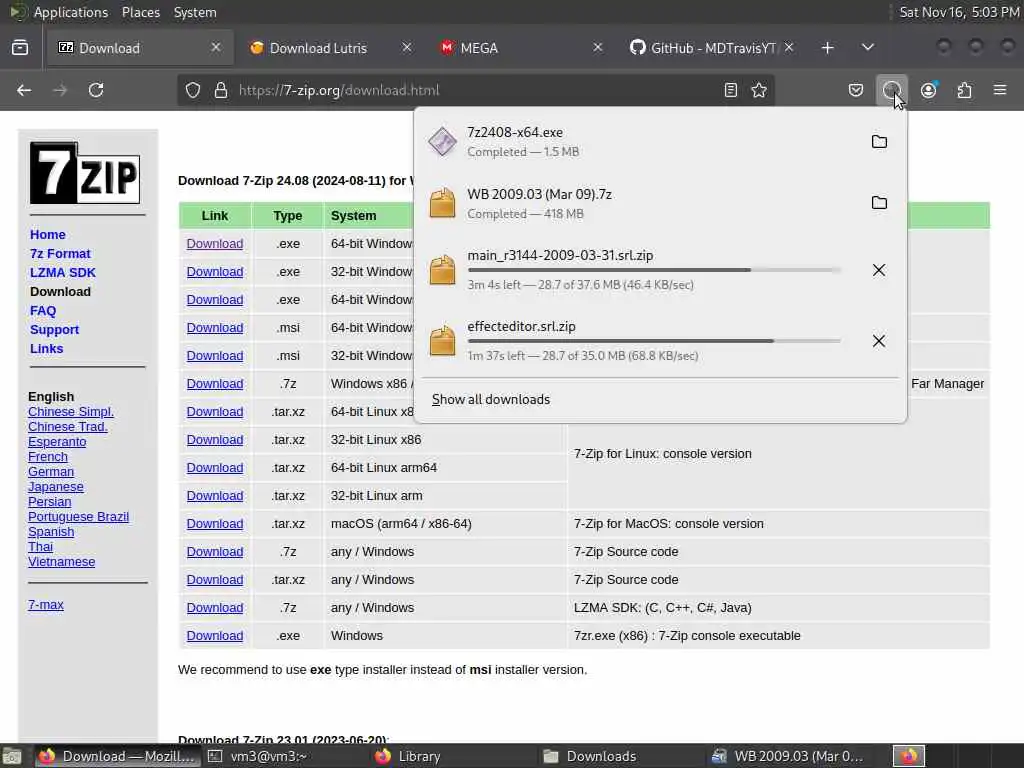Screen dimensions: 1024x768
Task: Switch to Library window in taskbar
Action: point(419,756)
